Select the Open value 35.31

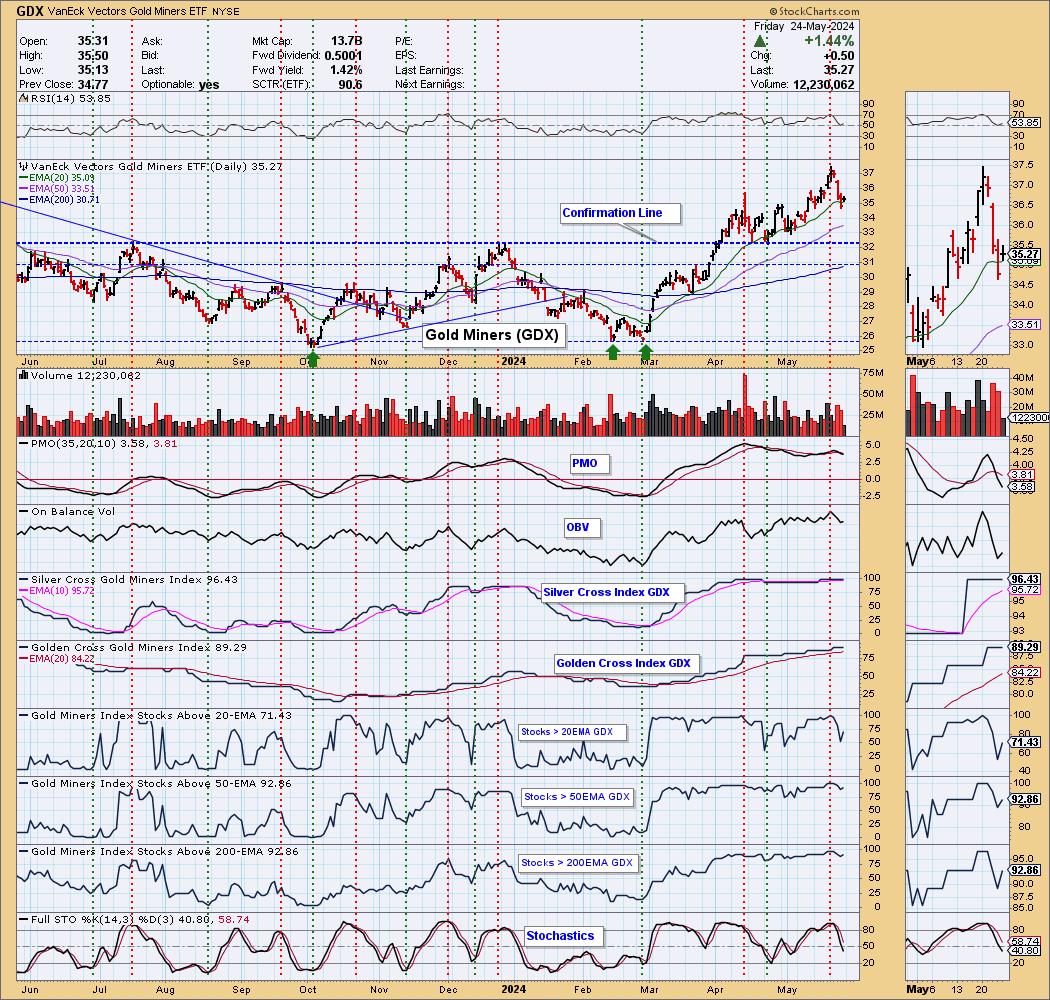click(93, 41)
